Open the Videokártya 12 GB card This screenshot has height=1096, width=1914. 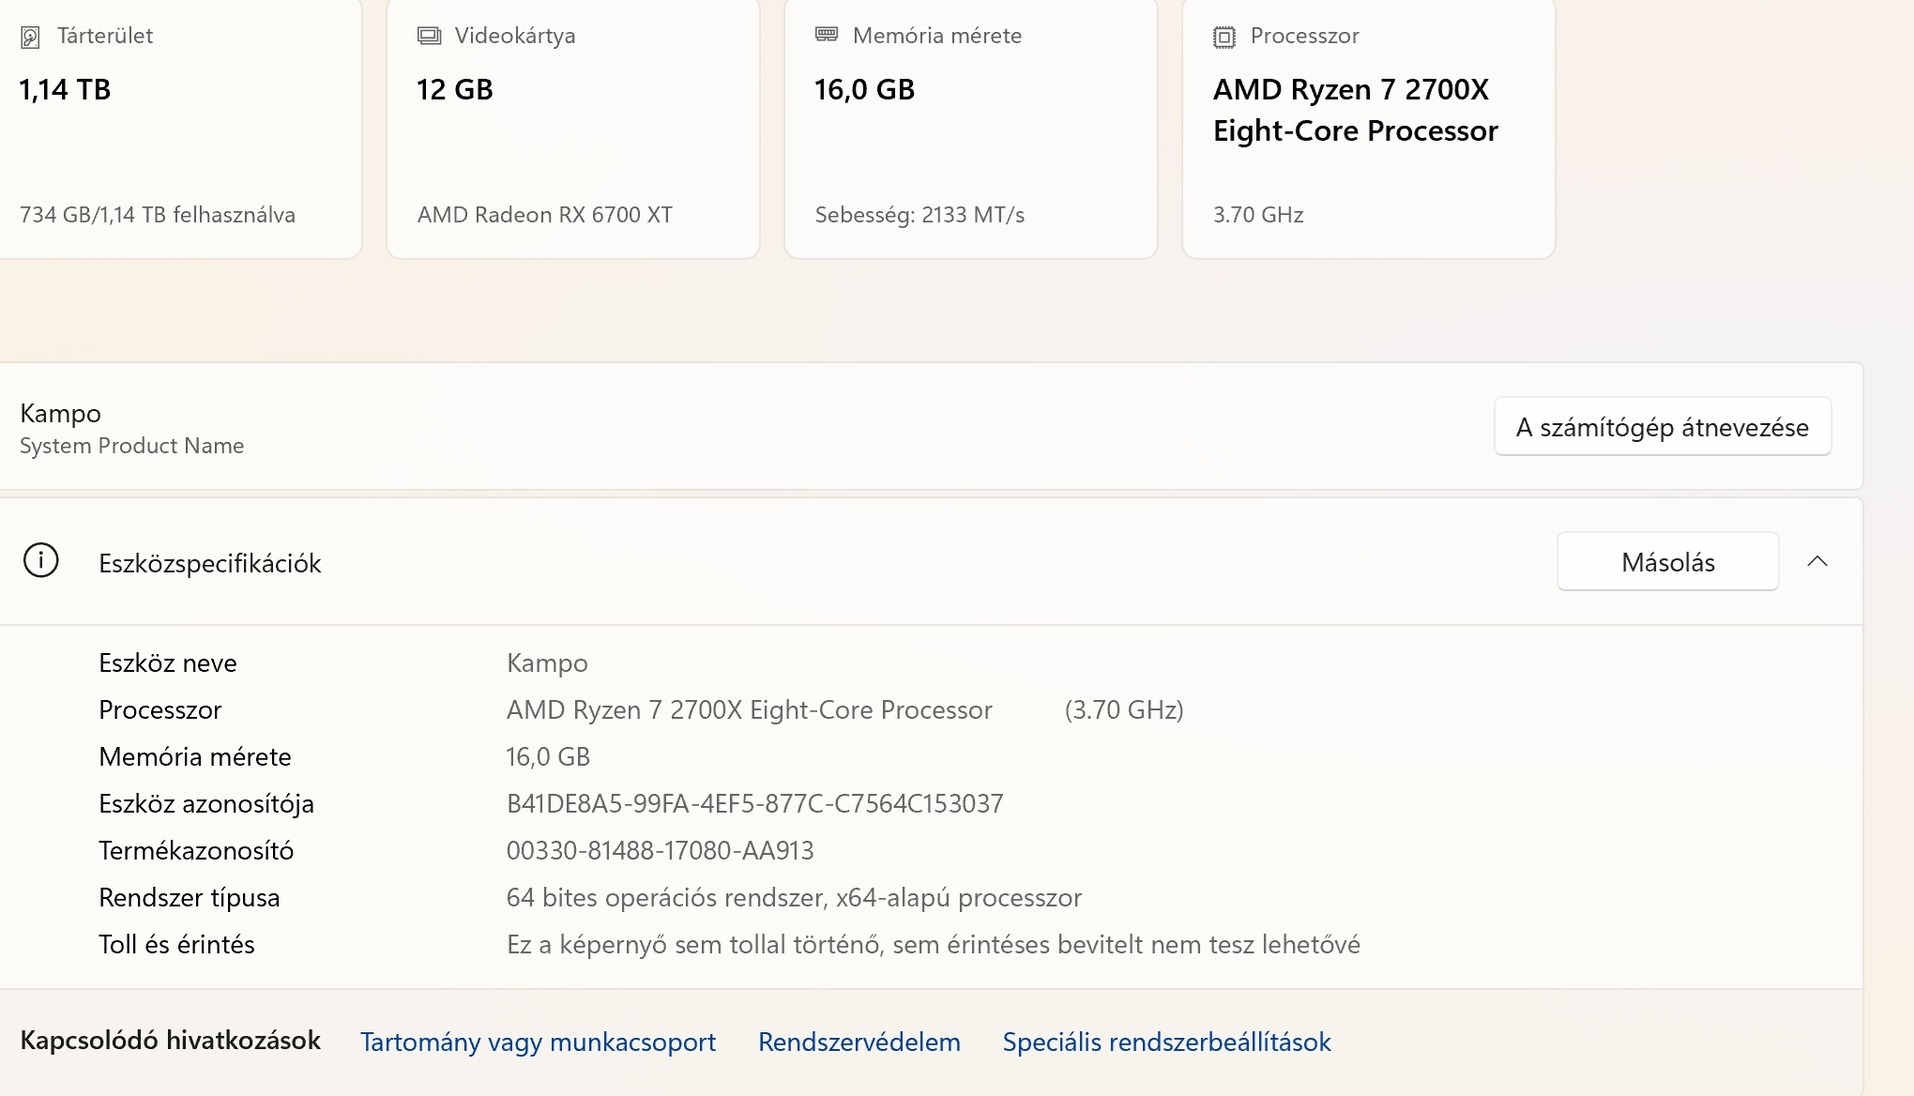pos(572,130)
